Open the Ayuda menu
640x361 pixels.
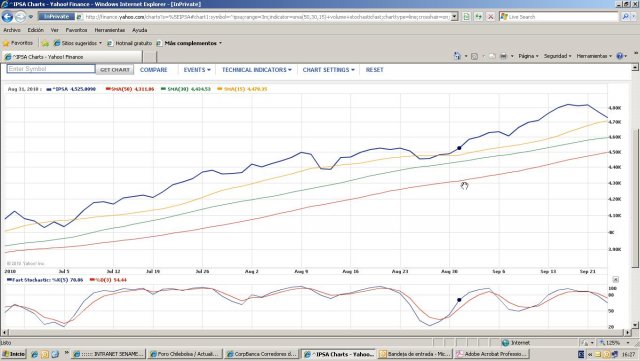point(140,30)
